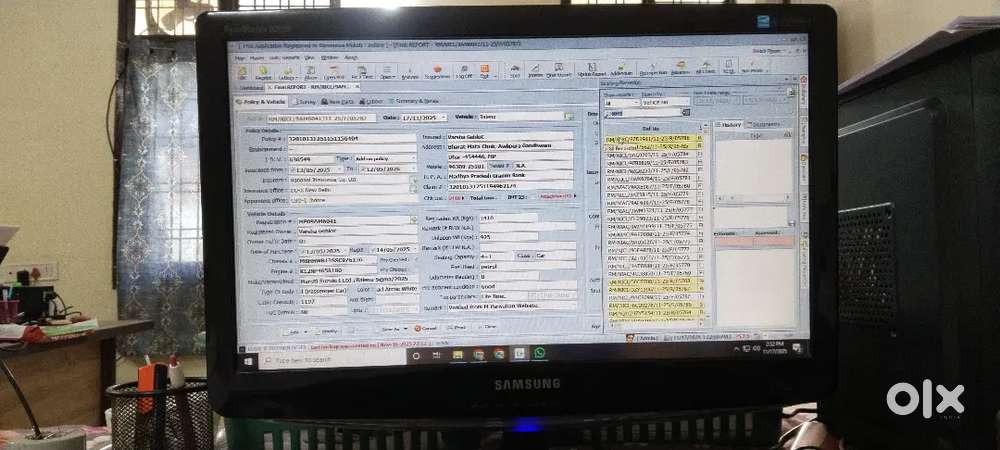Select the Interim report icon

click(x=536, y=71)
